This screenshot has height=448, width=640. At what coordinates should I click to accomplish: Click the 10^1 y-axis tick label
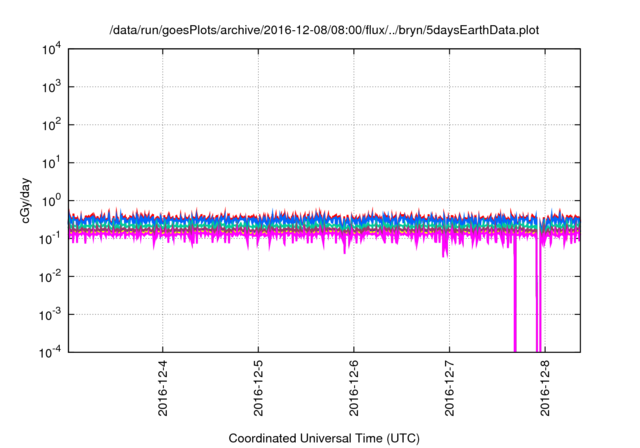51,163
